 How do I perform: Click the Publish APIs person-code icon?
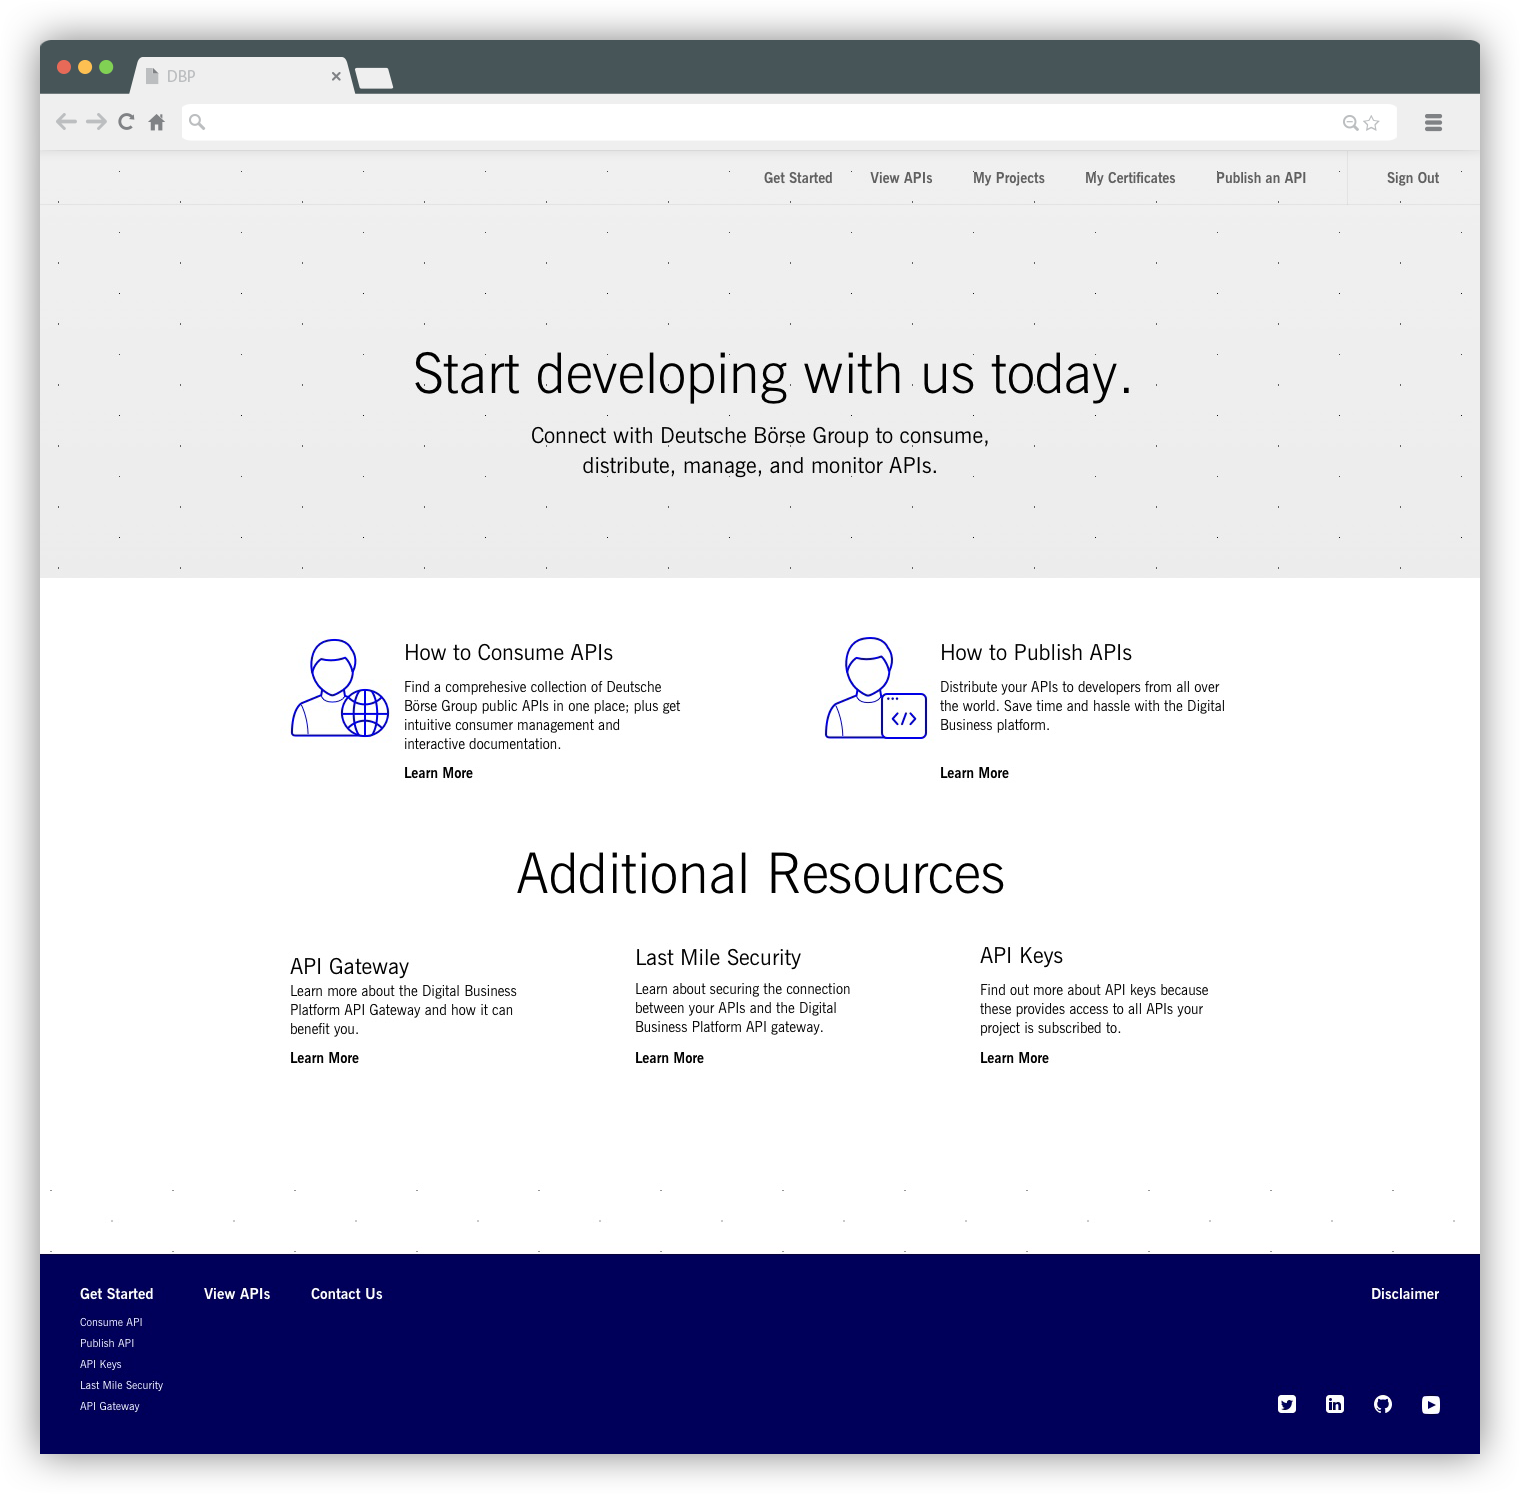click(x=876, y=688)
